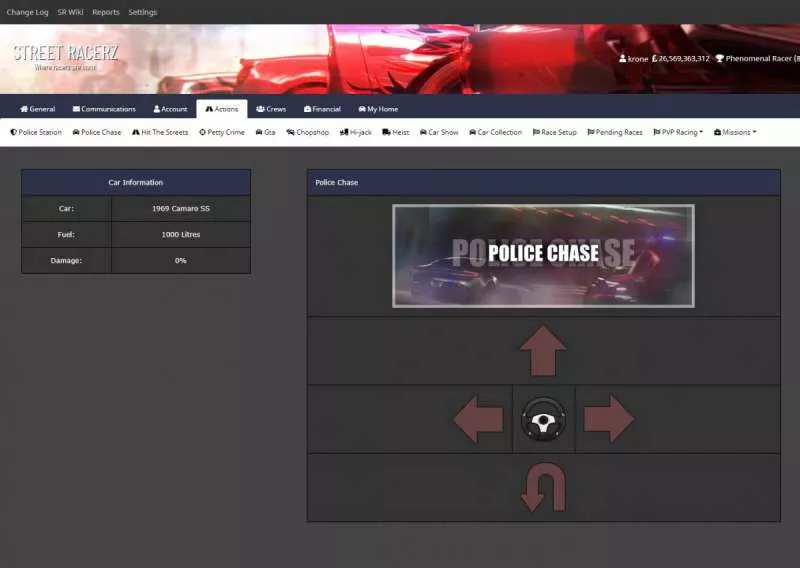Click the Police Chase banner image
The width and height of the screenshot is (800, 568).
tap(543, 255)
